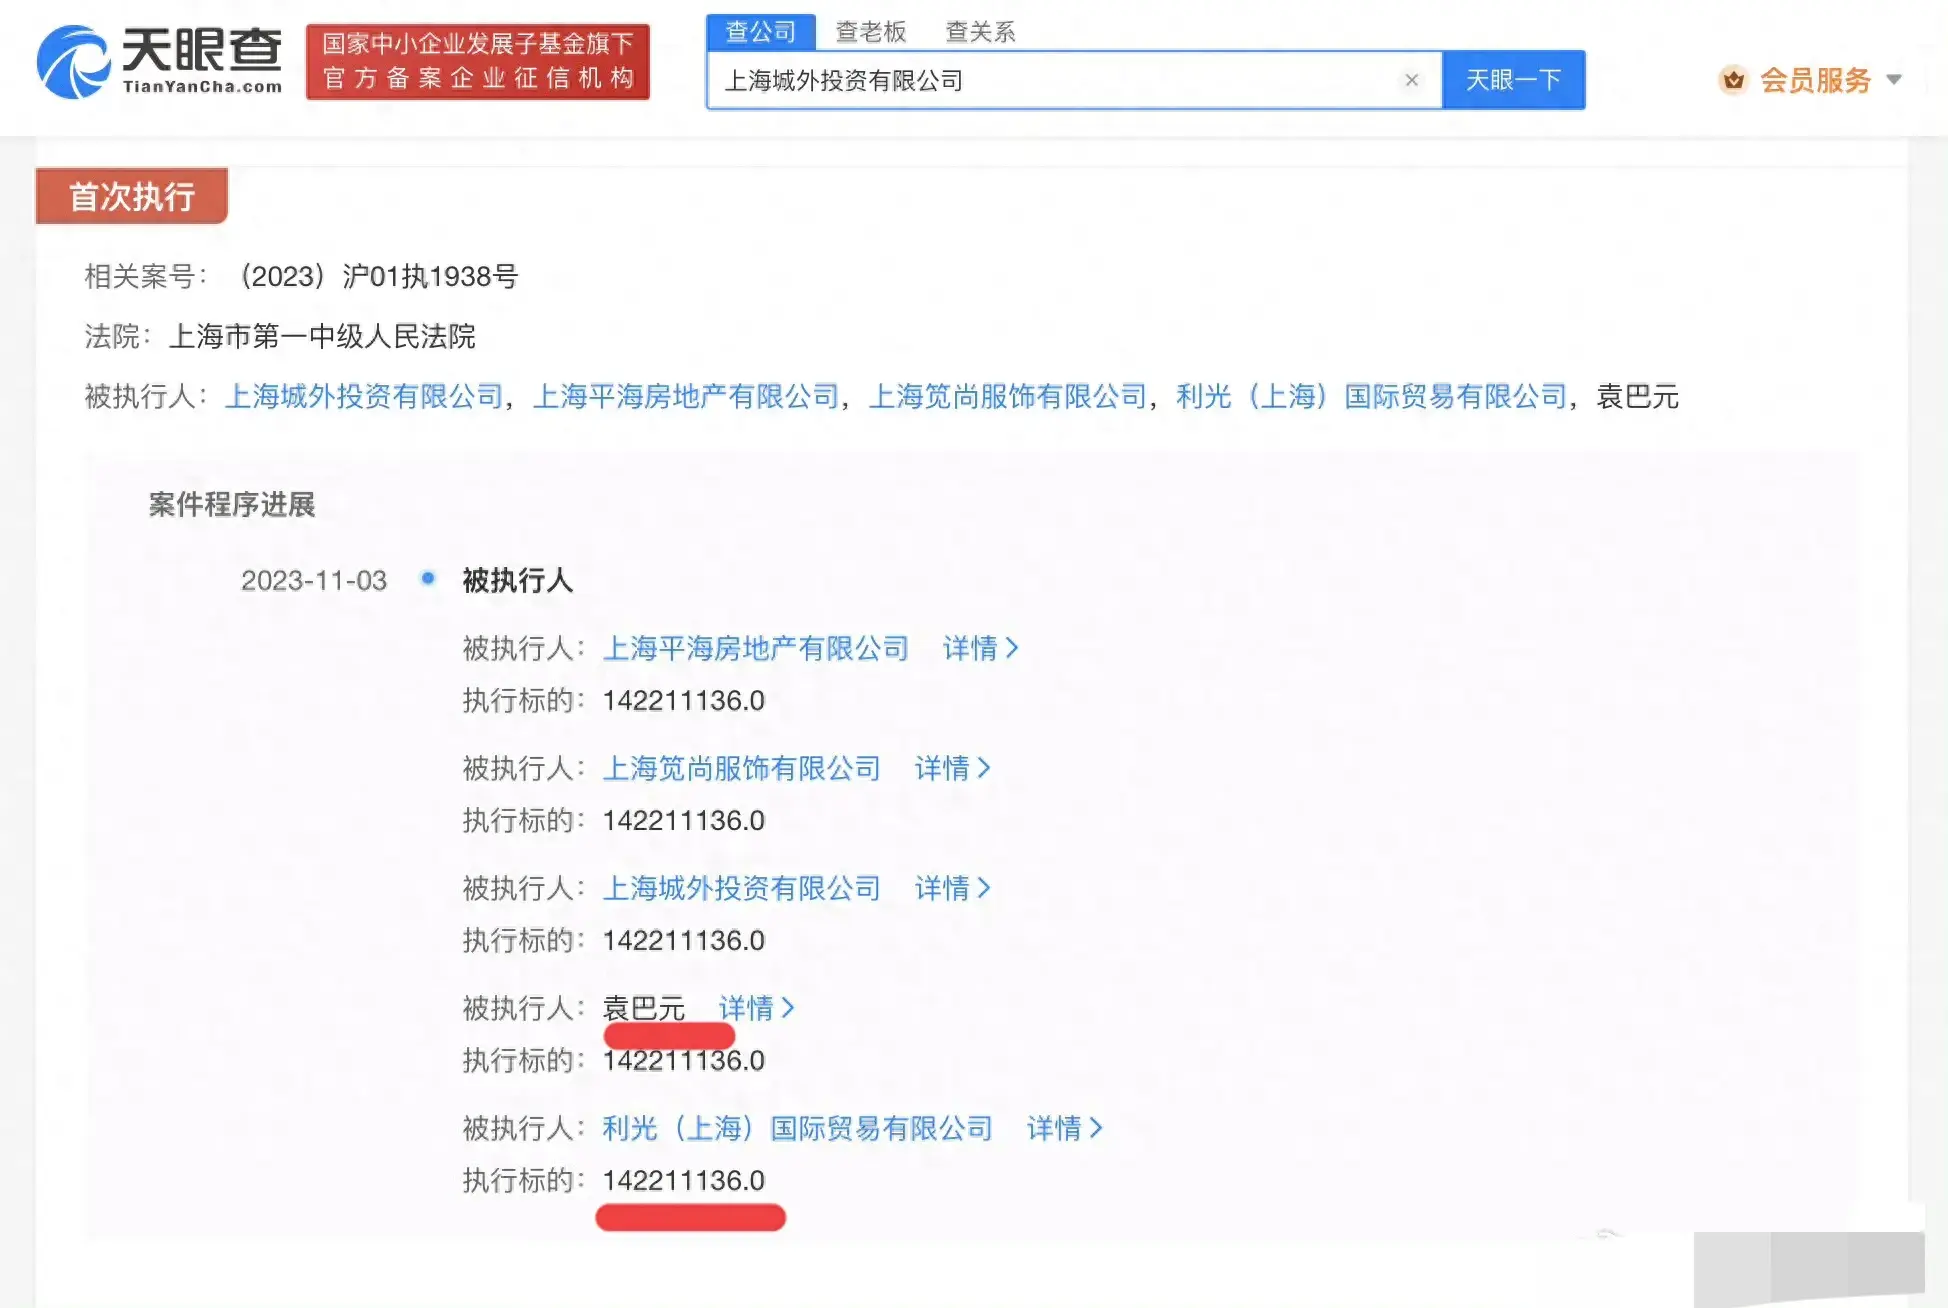The height and width of the screenshot is (1308, 1948).
Task: Click the TianYanCha logo
Action: click(160, 62)
